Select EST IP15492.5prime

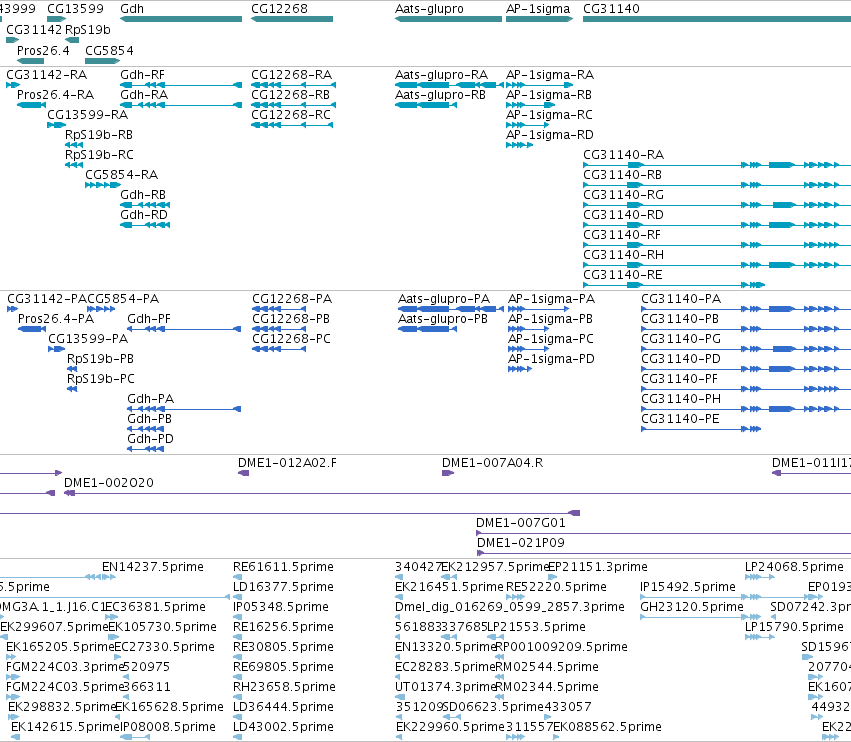click(x=688, y=587)
